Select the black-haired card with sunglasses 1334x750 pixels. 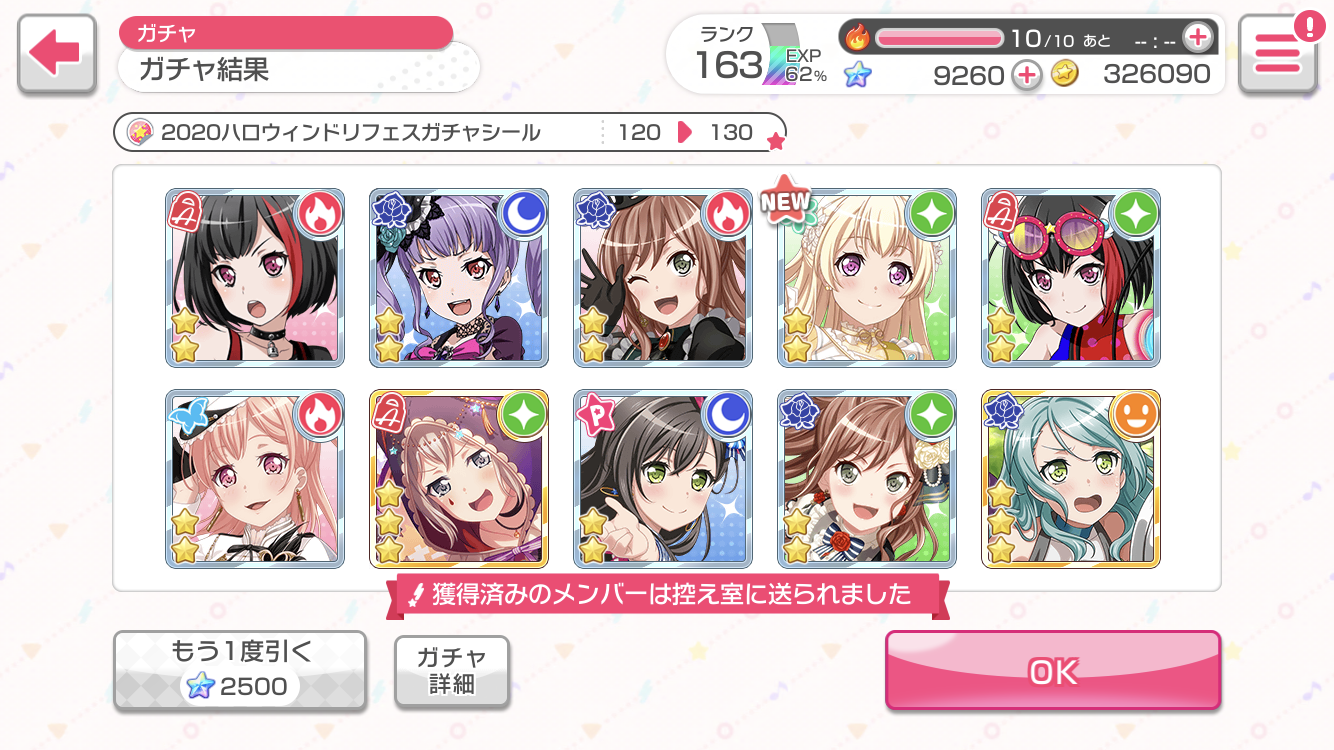pos(1071,277)
